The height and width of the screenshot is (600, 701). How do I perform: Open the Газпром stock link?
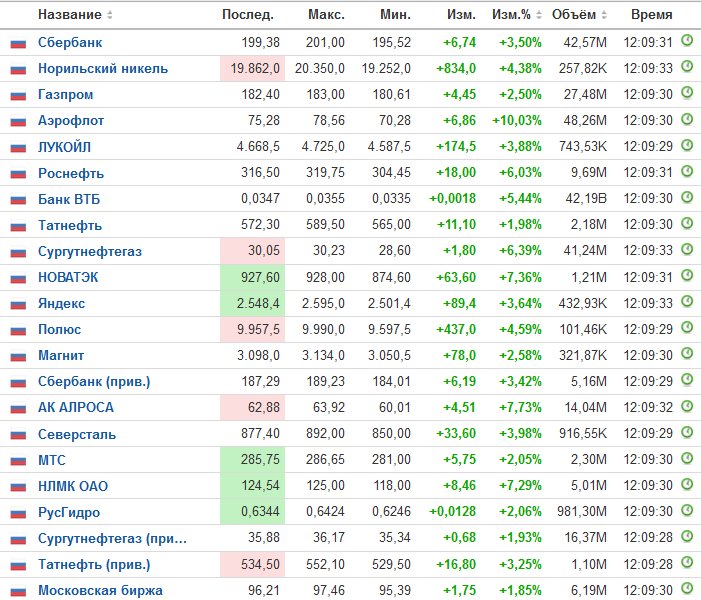tap(66, 94)
